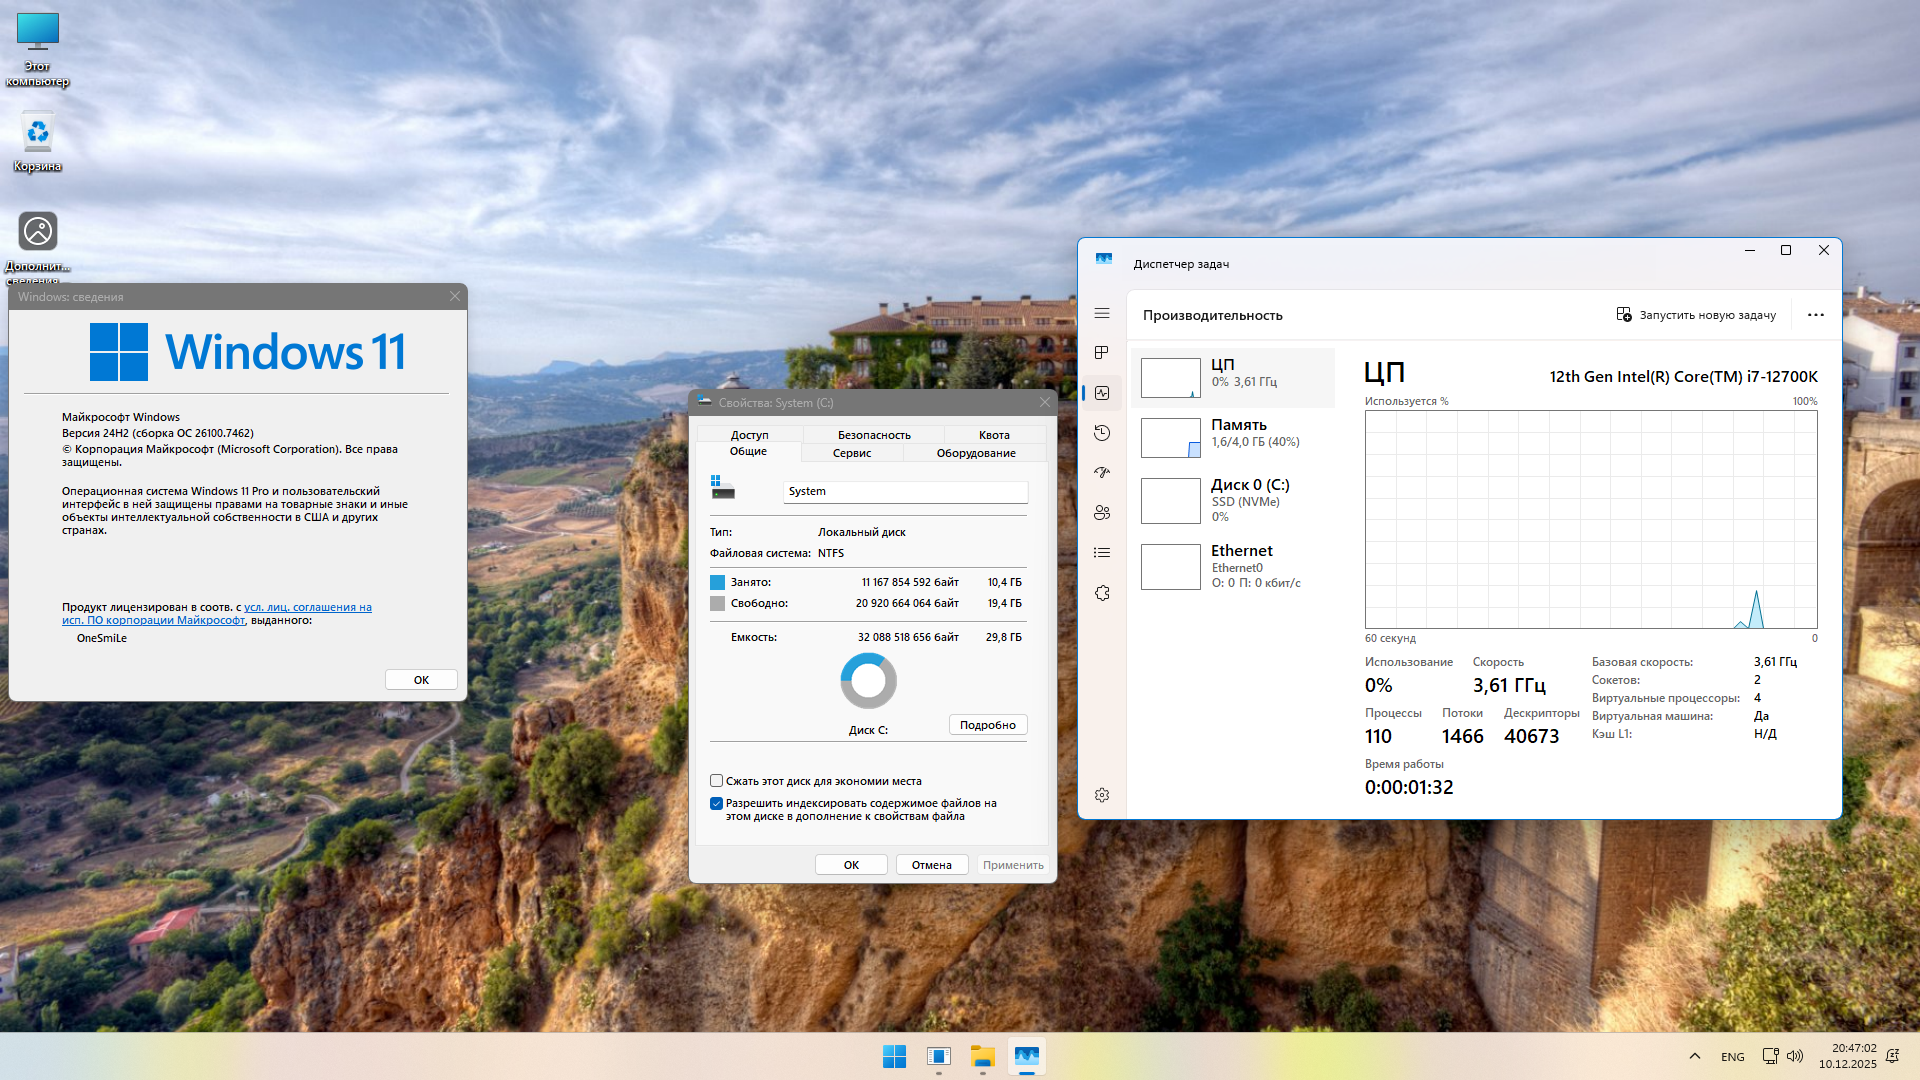Click Запустить новую задачу button

[1696, 315]
